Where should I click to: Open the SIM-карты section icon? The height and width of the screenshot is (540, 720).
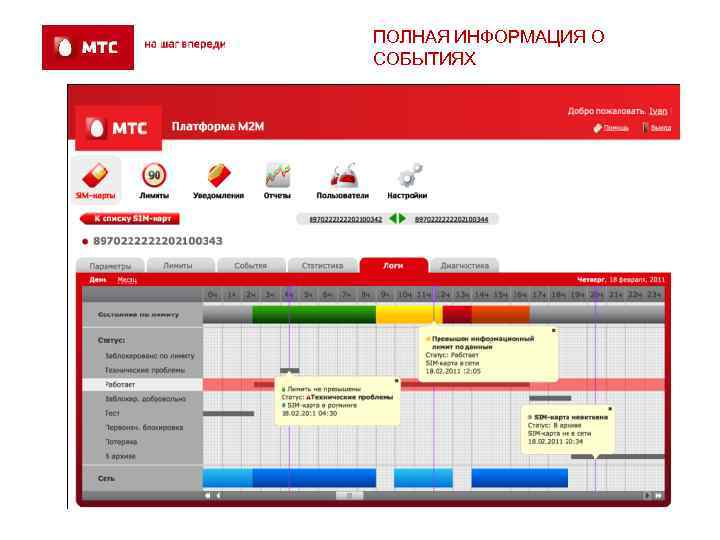click(95, 175)
